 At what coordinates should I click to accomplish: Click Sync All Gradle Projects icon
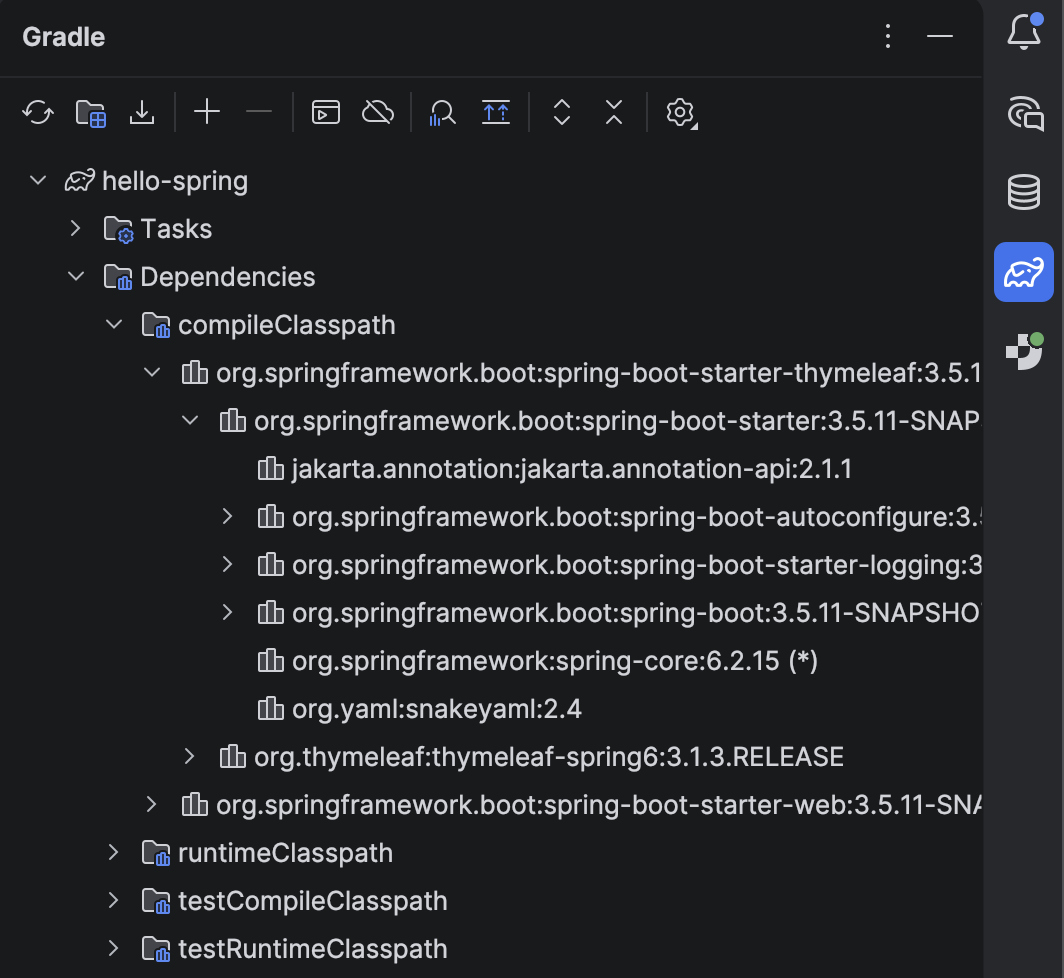pyautogui.click(x=38, y=112)
